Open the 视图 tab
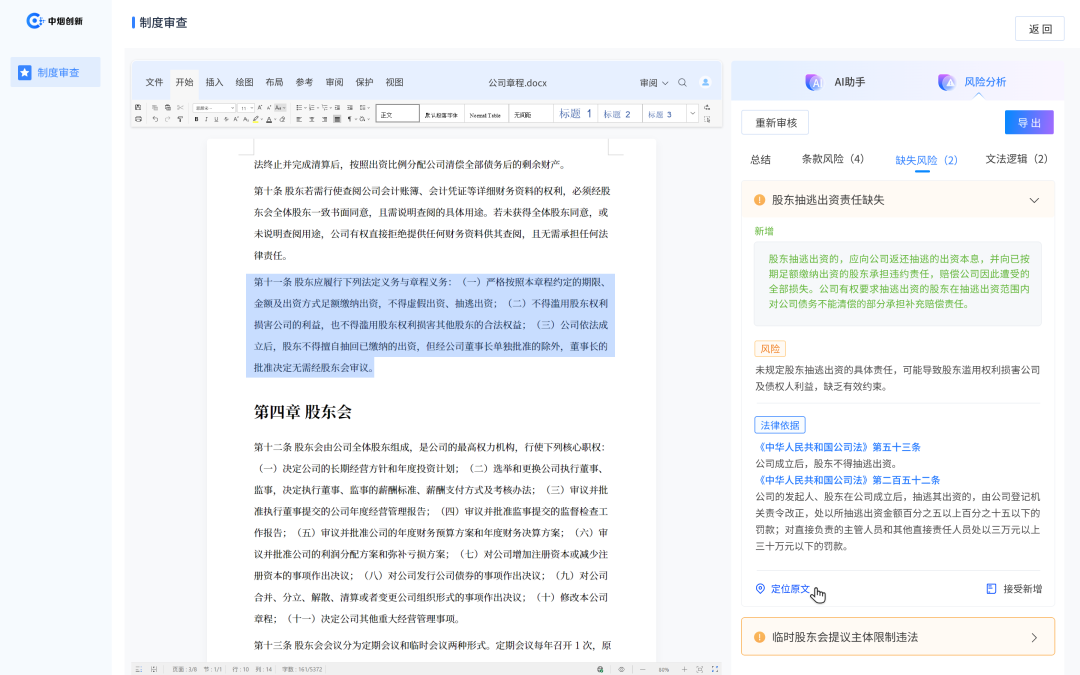 pyautogui.click(x=394, y=82)
